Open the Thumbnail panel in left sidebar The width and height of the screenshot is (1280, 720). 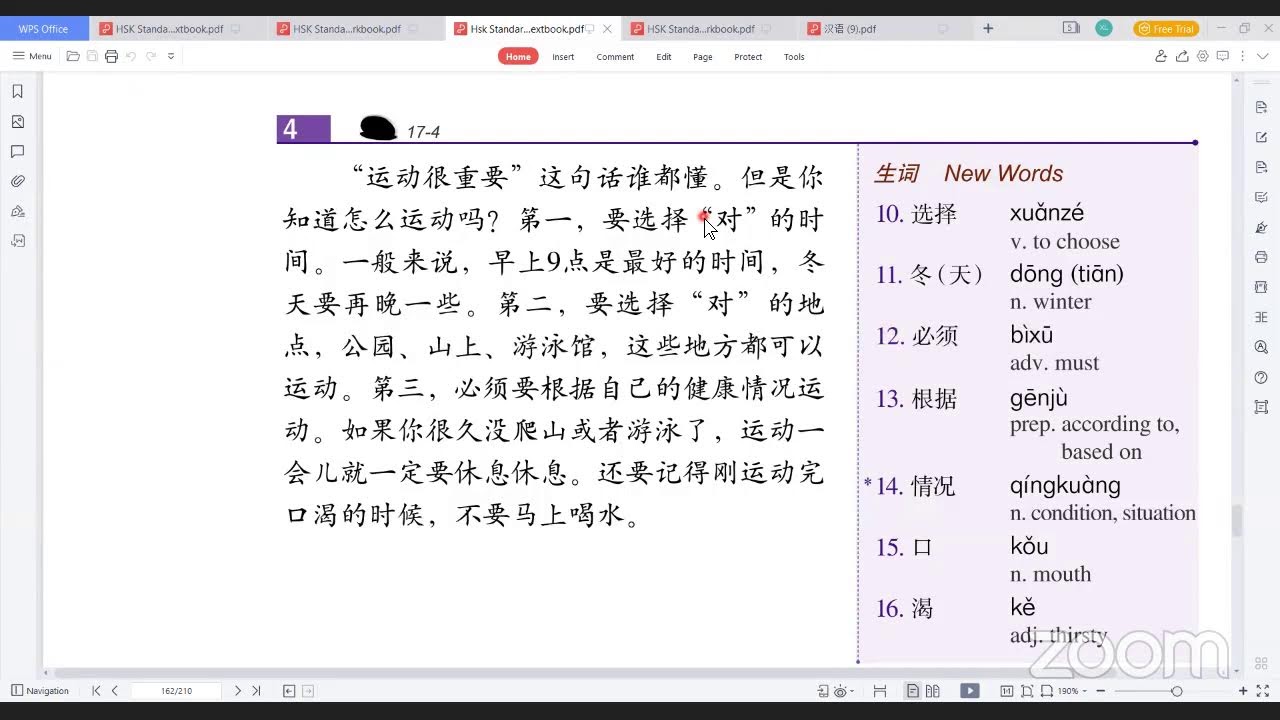(x=17, y=121)
